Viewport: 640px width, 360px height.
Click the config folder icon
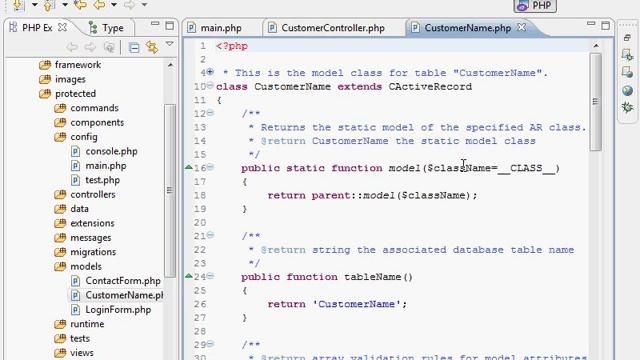pos(60,137)
